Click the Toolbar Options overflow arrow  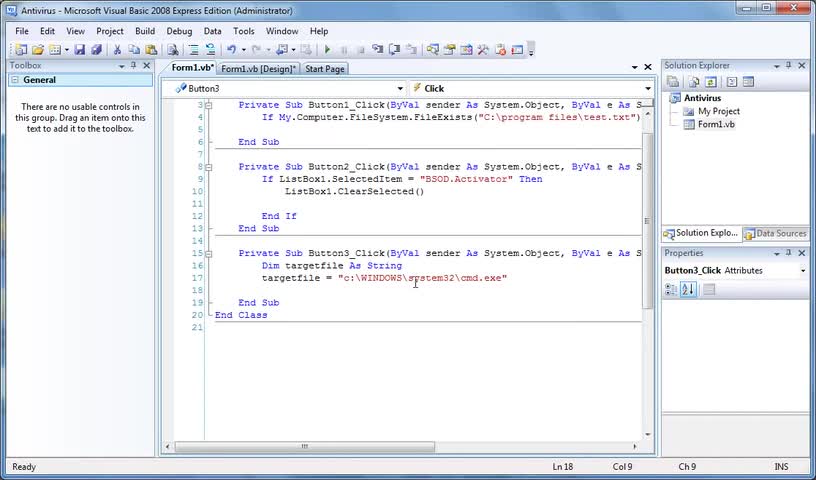(x=531, y=50)
